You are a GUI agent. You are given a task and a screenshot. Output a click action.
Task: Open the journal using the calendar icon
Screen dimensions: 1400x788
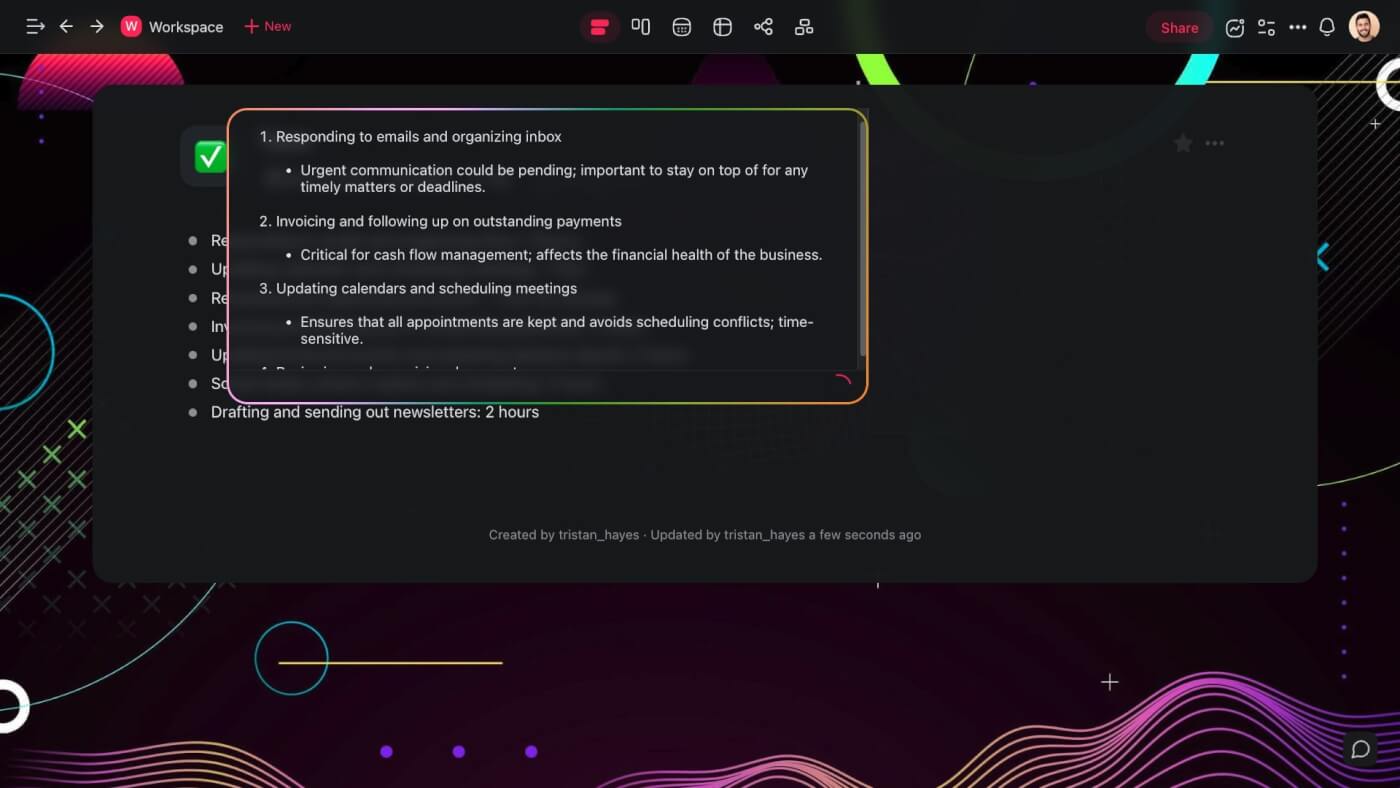tap(681, 26)
